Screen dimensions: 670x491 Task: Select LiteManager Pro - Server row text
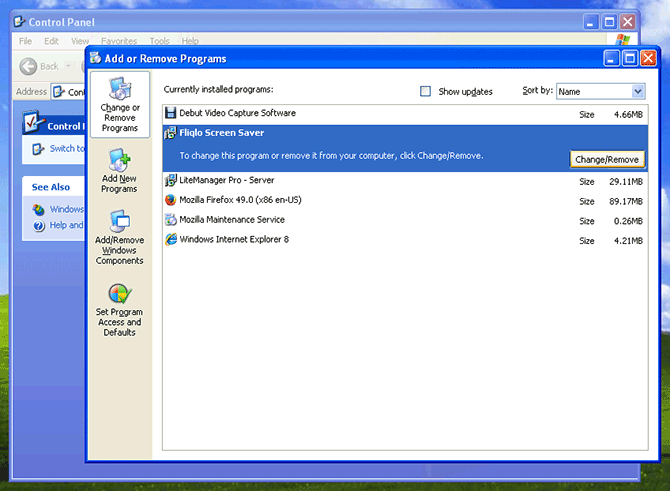226,180
